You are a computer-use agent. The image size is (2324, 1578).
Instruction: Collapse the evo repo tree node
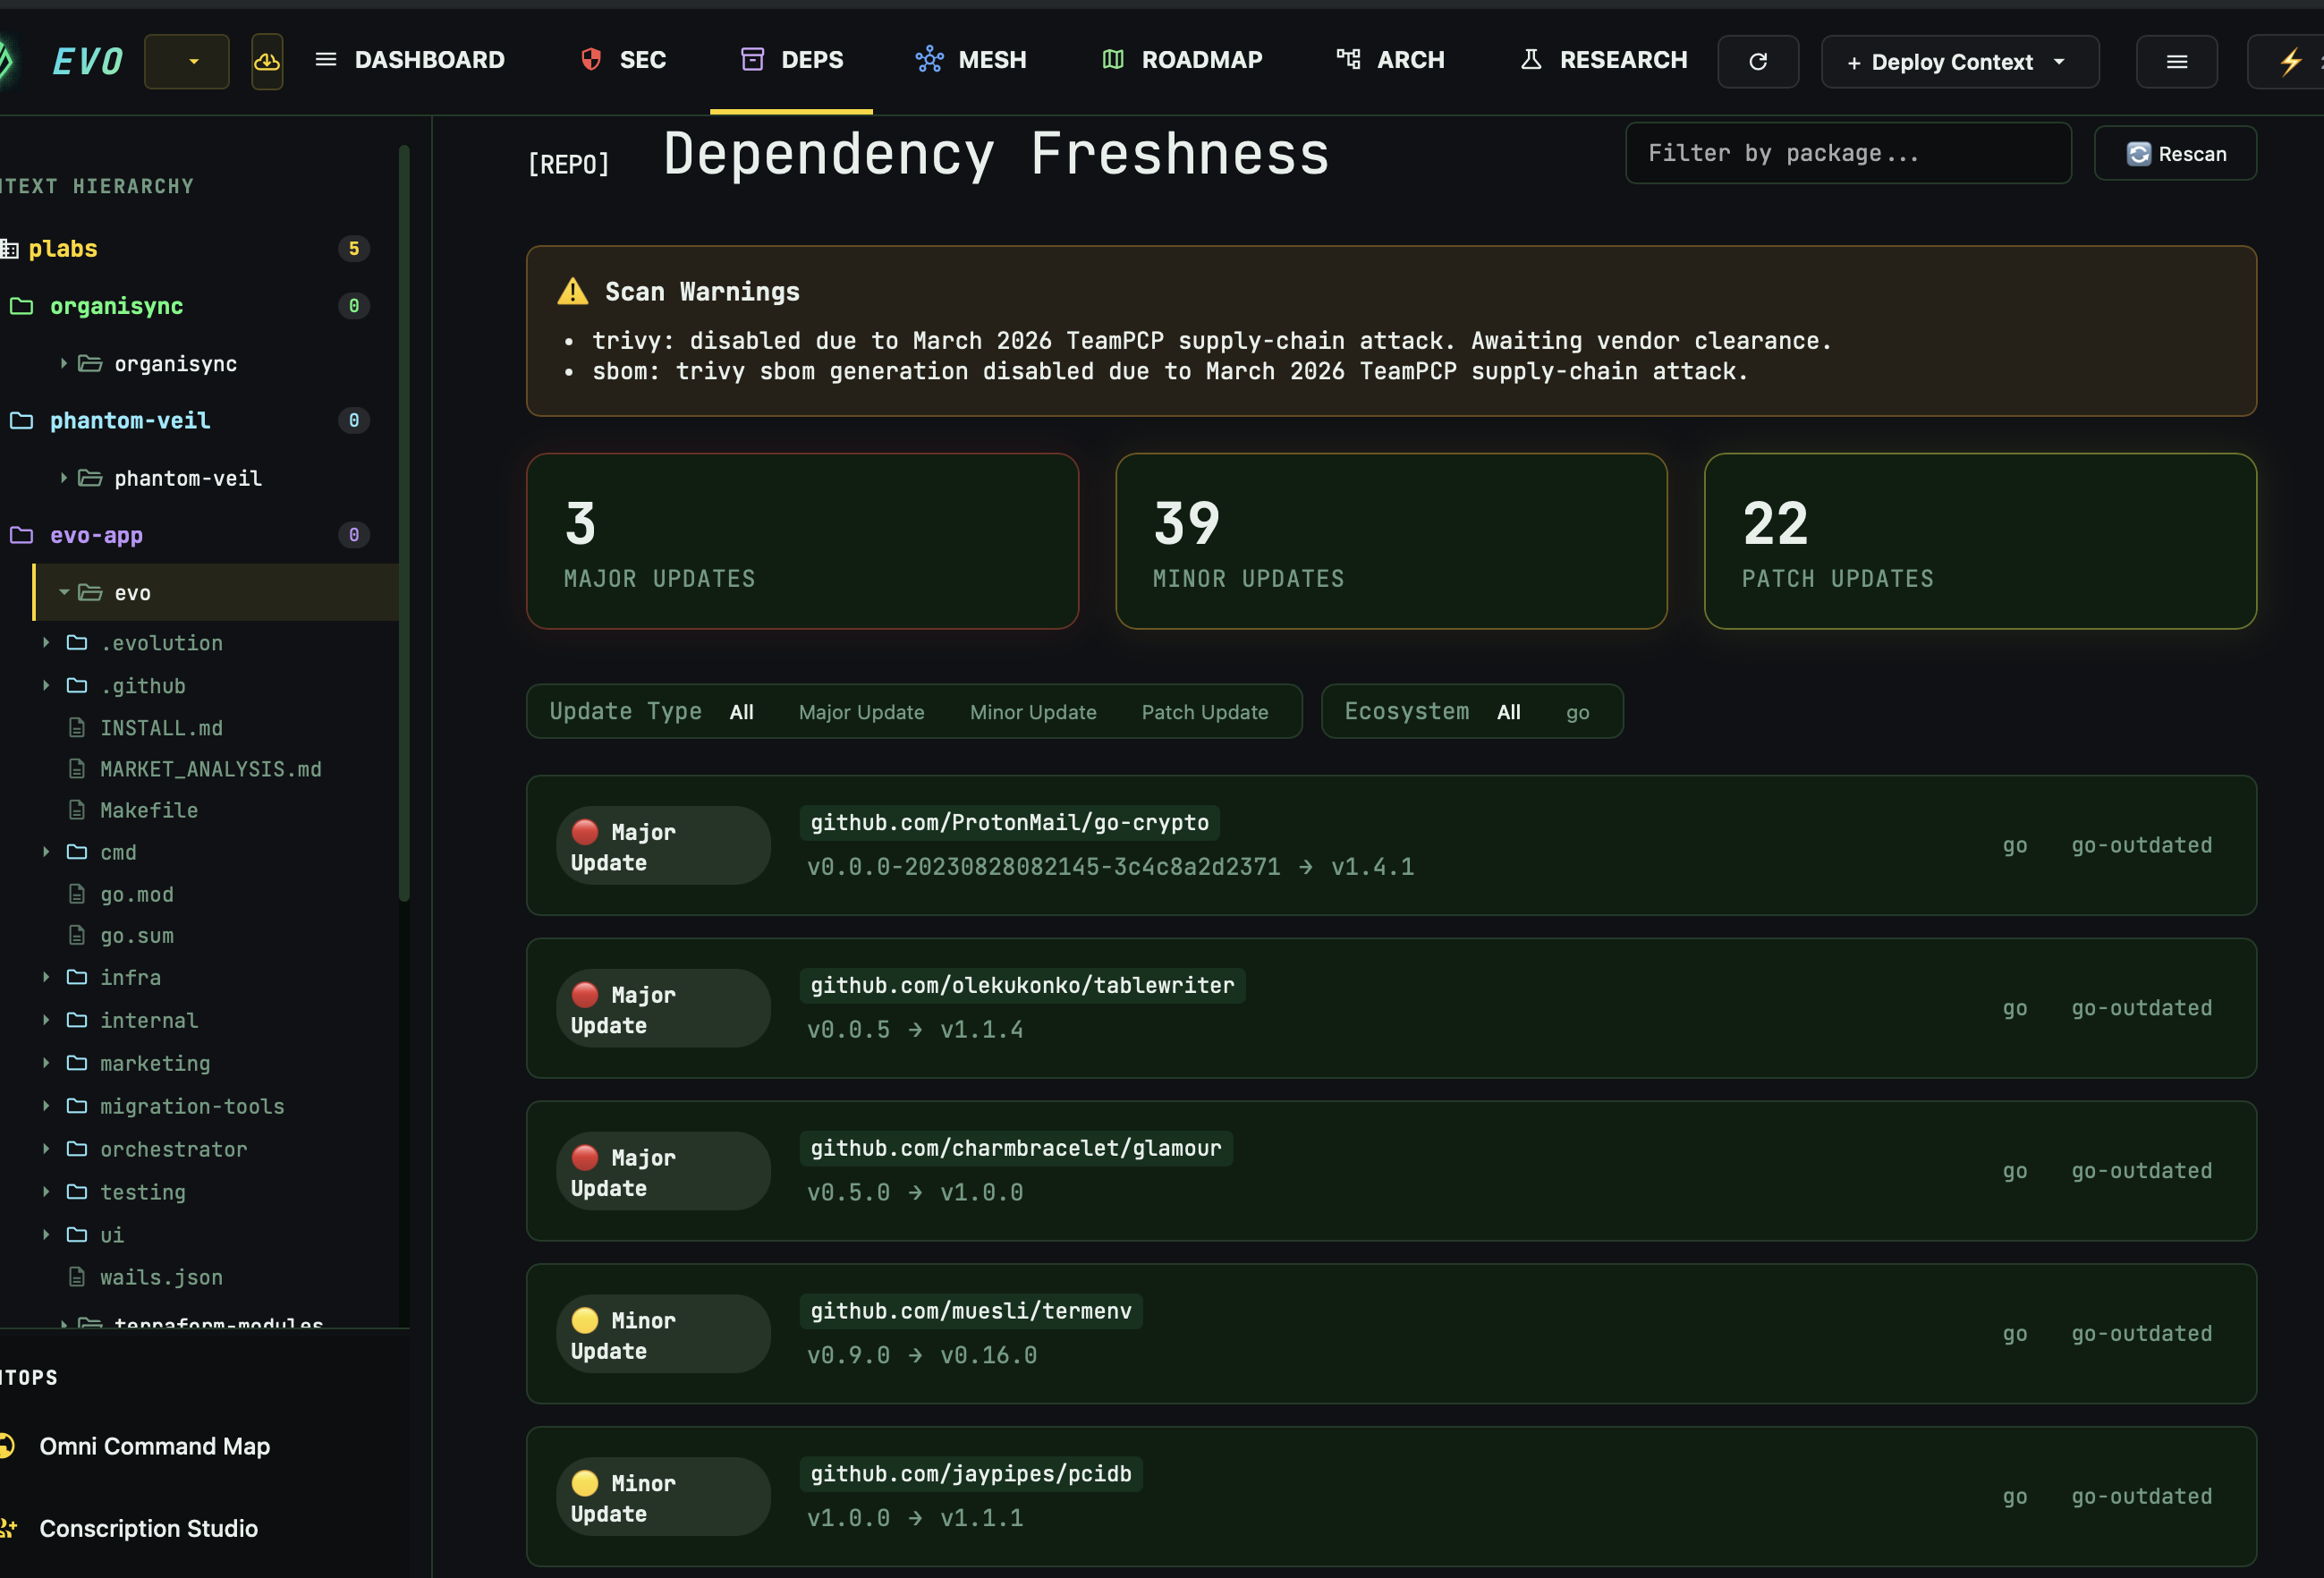coord(63,592)
